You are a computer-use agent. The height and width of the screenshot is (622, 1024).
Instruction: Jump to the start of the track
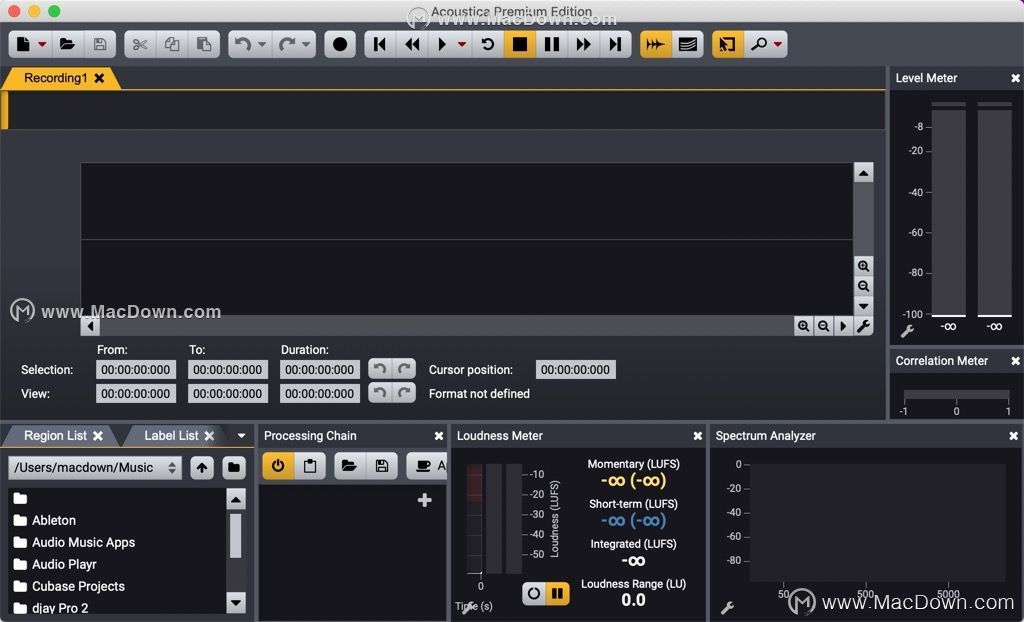click(379, 44)
